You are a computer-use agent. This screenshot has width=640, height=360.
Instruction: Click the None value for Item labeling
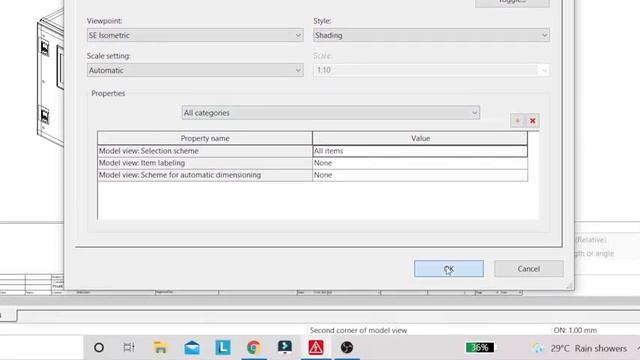pyautogui.click(x=420, y=163)
